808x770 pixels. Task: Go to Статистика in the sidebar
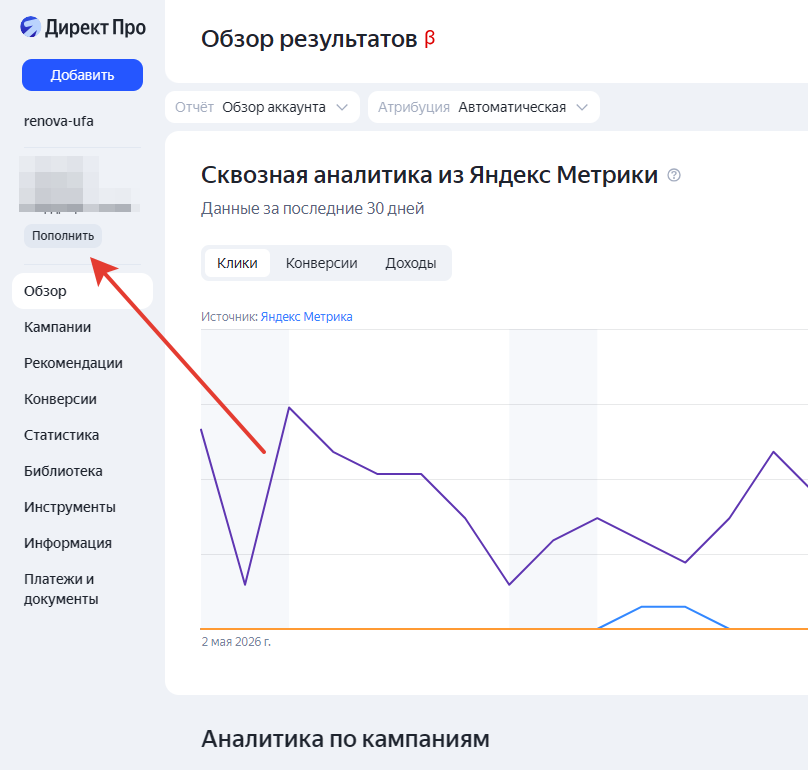(x=61, y=436)
